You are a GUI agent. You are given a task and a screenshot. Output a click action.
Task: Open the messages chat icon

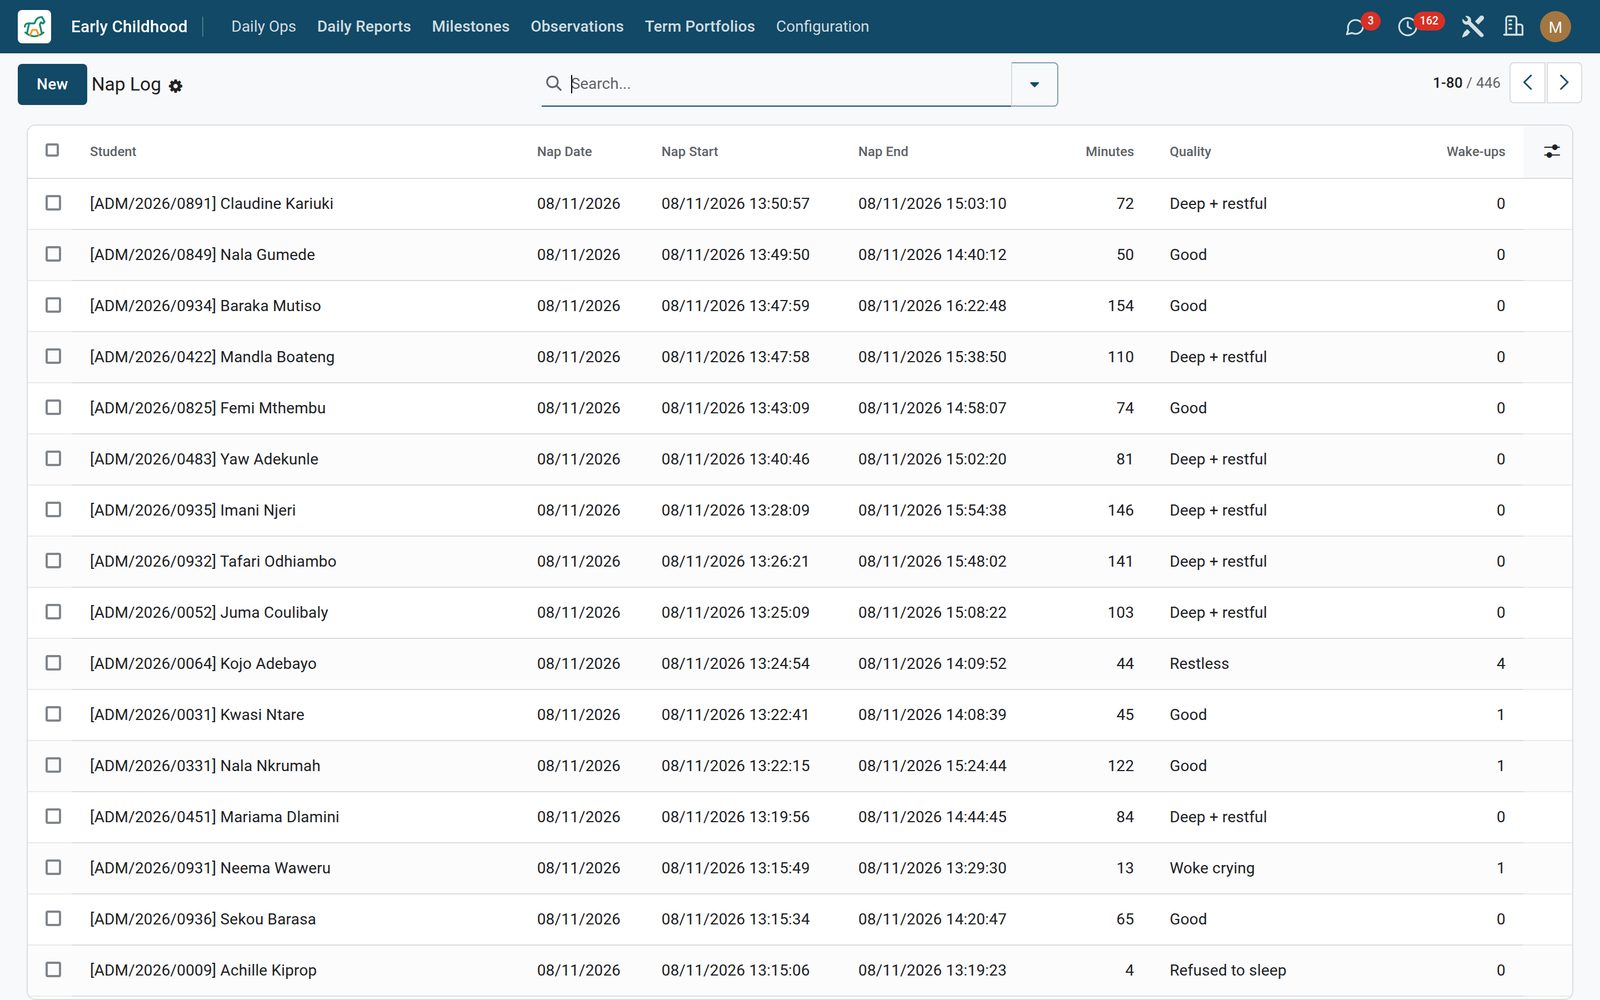pyautogui.click(x=1355, y=27)
